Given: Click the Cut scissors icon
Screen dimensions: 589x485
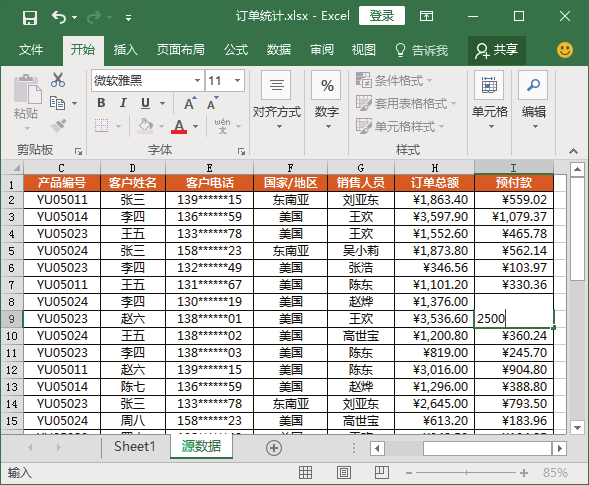Looking at the screenshot, I should click(x=58, y=80).
